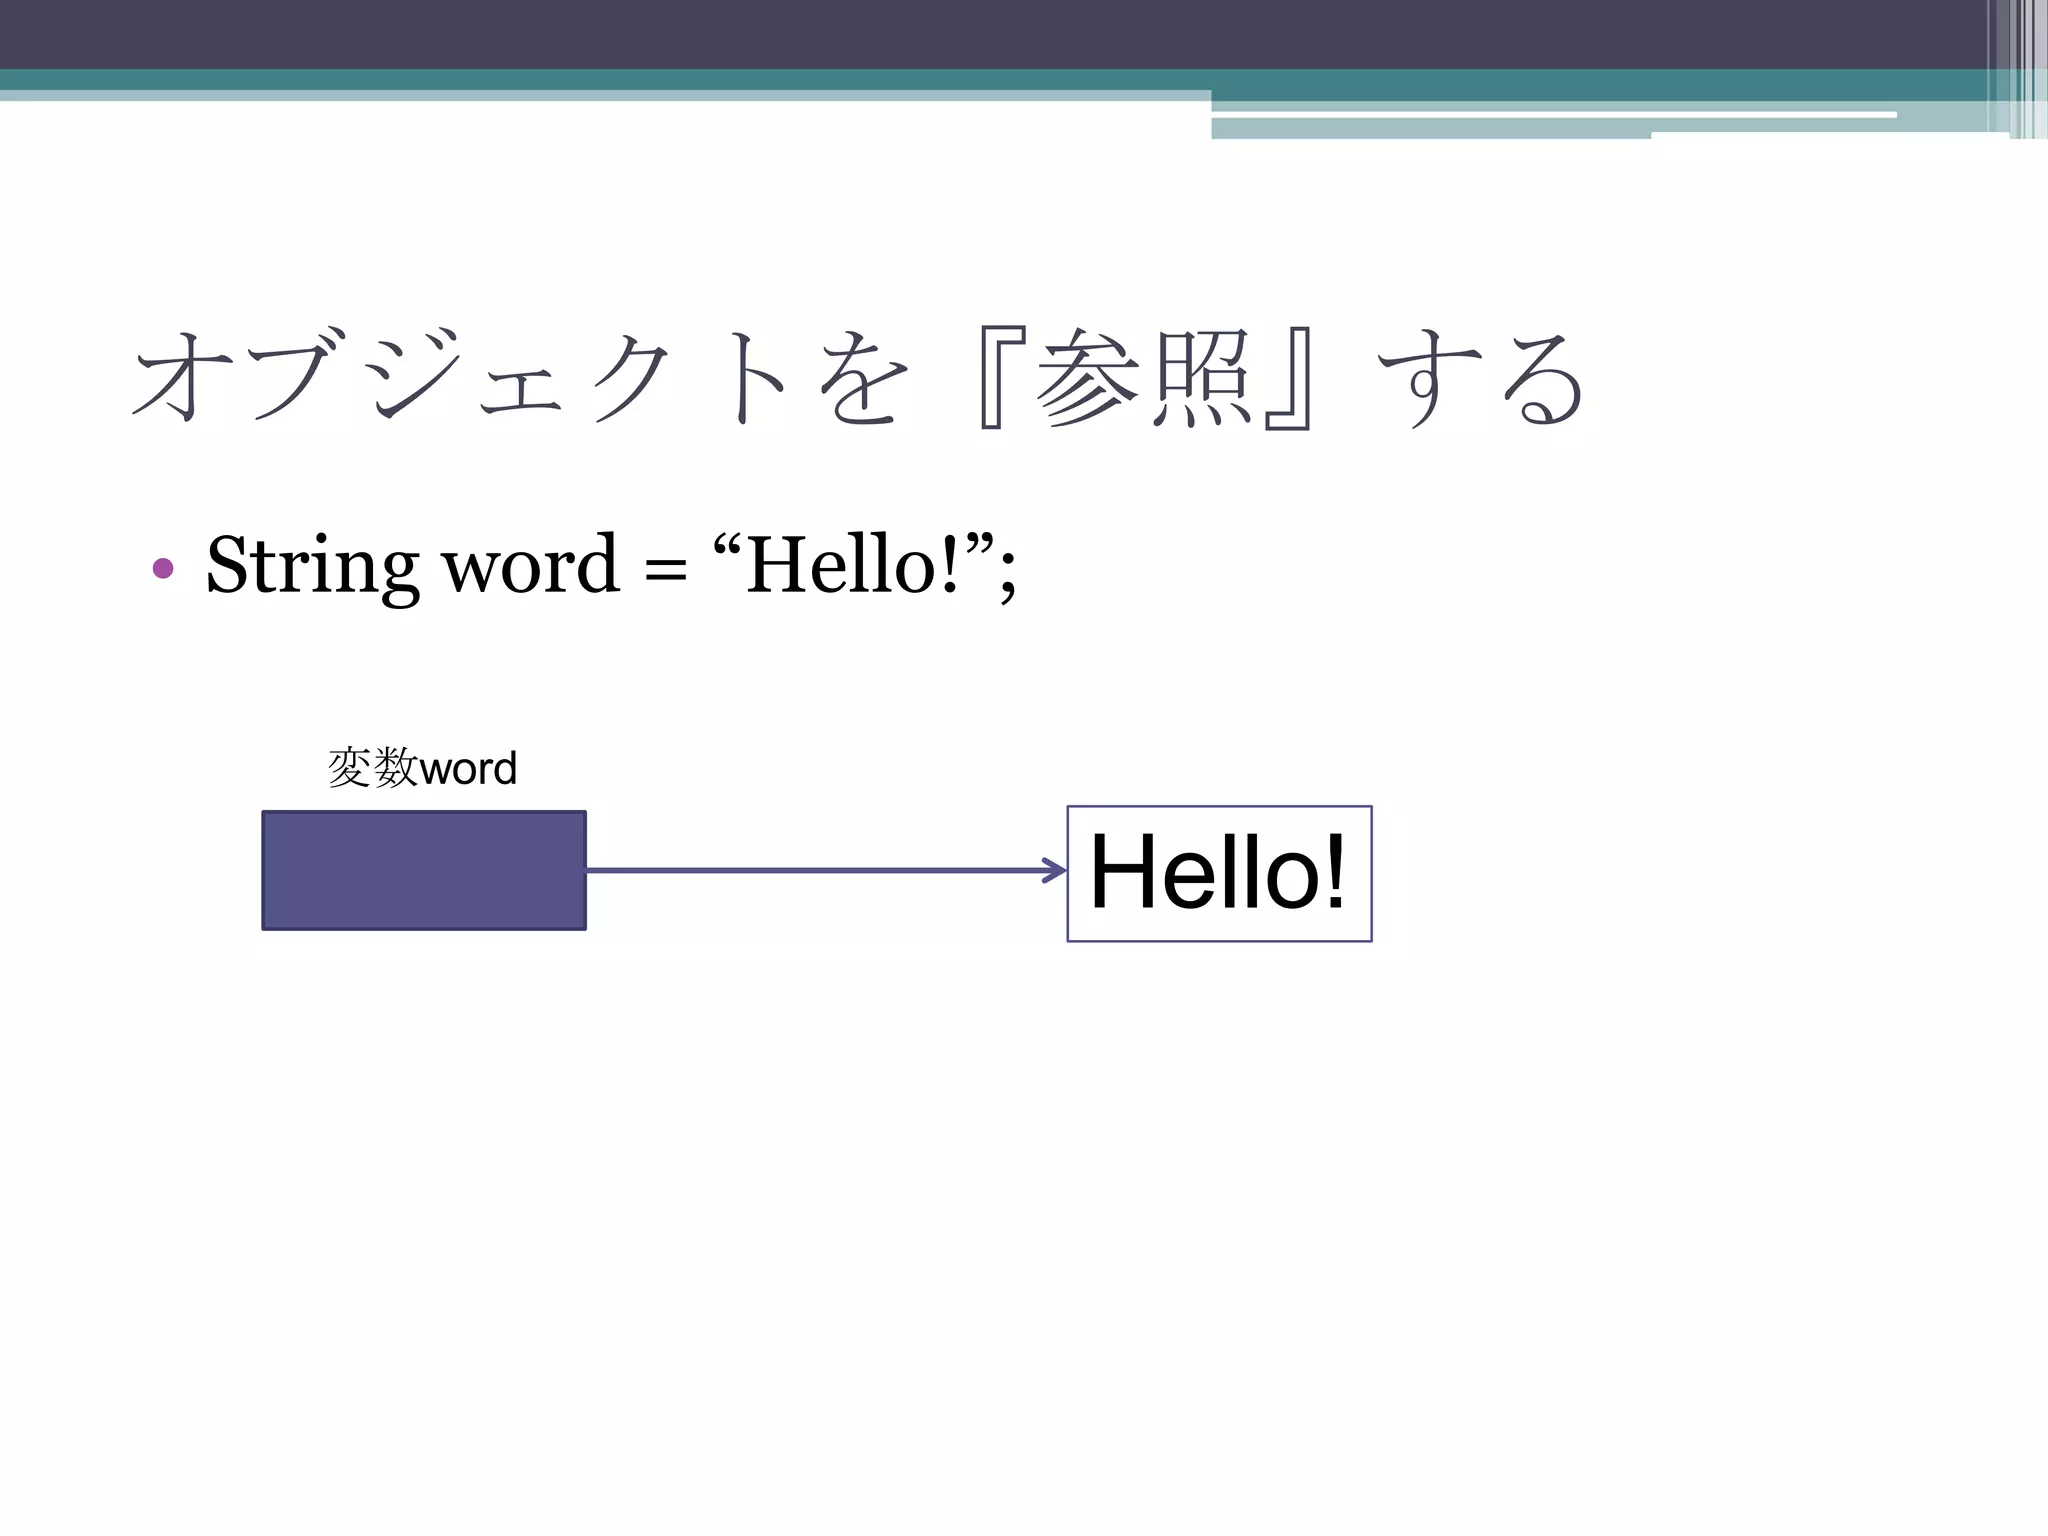
Task: Click the slide title オブジェクトを『参照』する
Action: coord(858,378)
